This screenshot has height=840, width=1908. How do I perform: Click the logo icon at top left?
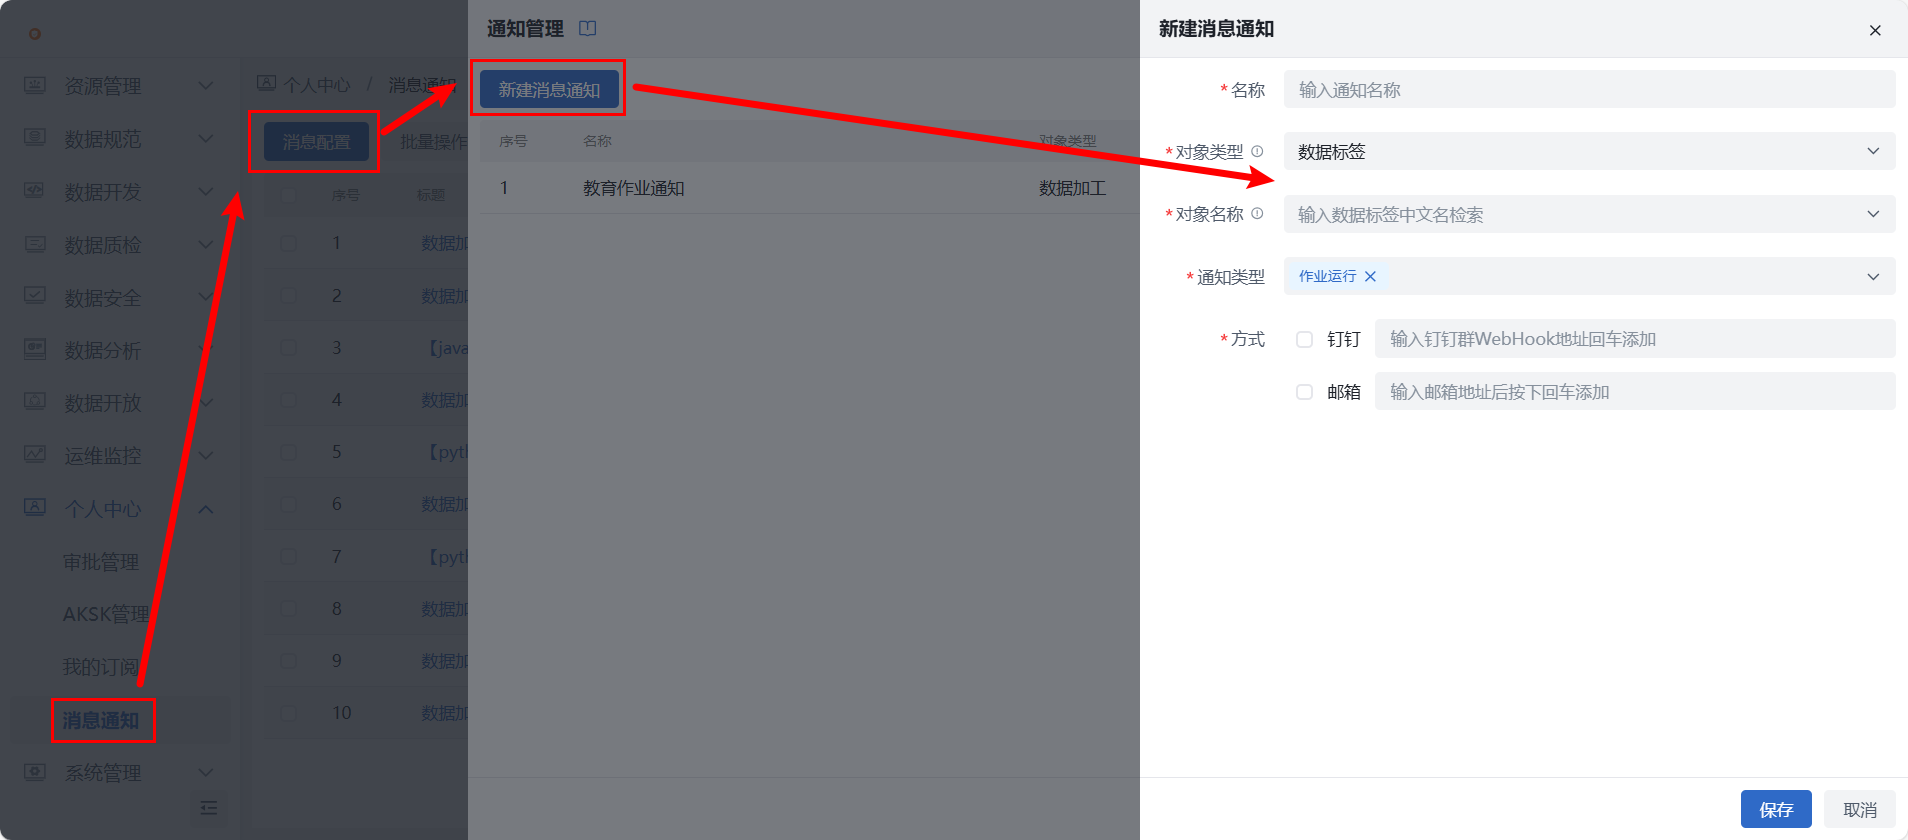[35, 33]
